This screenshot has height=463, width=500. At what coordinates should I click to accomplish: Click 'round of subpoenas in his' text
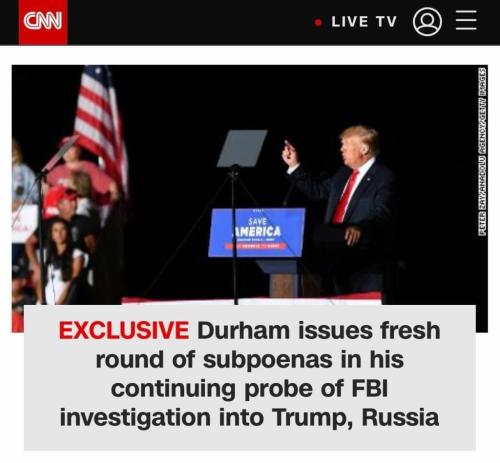[250, 360]
